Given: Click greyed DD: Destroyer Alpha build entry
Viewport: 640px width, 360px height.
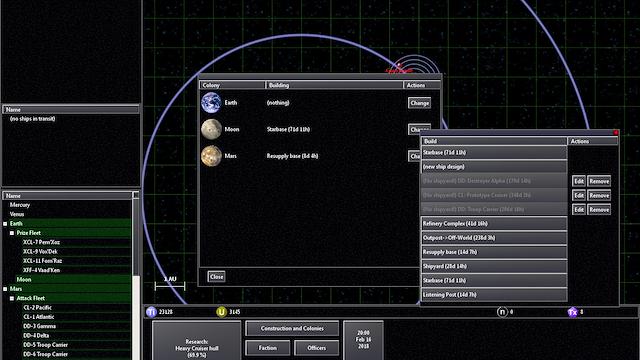Looking at the screenshot, I should (x=494, y=181).
